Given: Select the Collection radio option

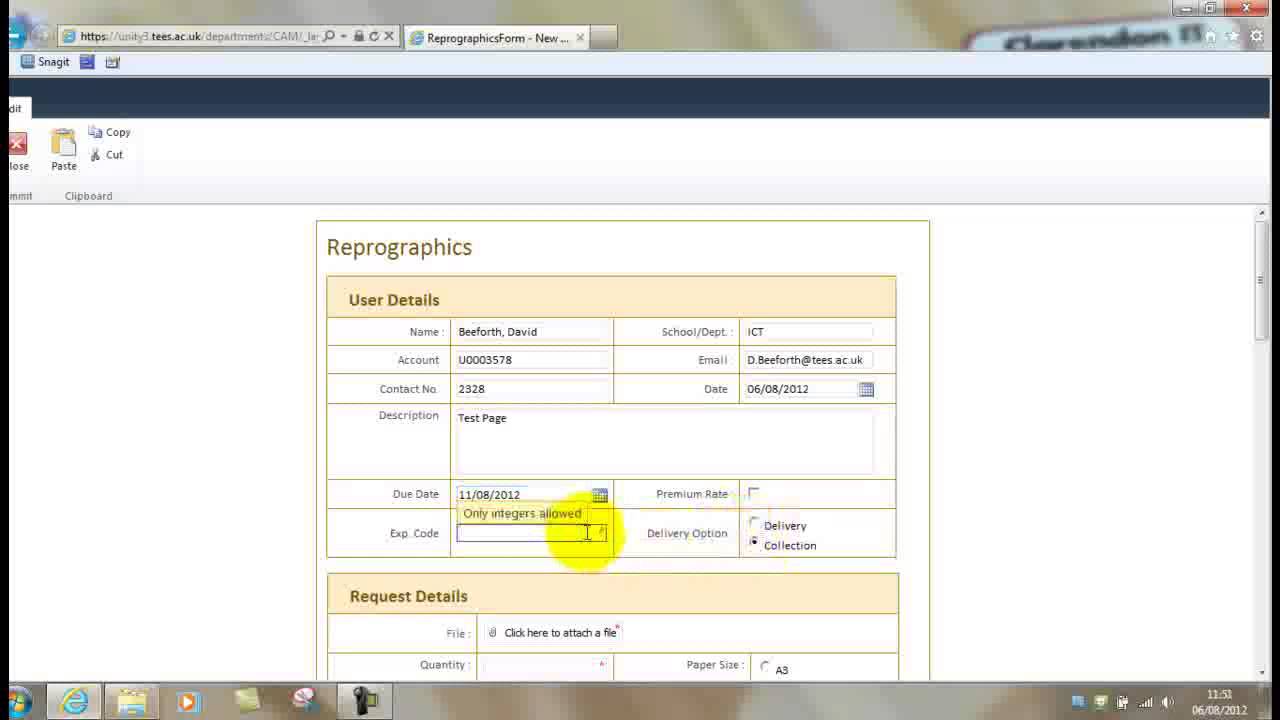Looking at the screenshot, I should coord(755,542).
